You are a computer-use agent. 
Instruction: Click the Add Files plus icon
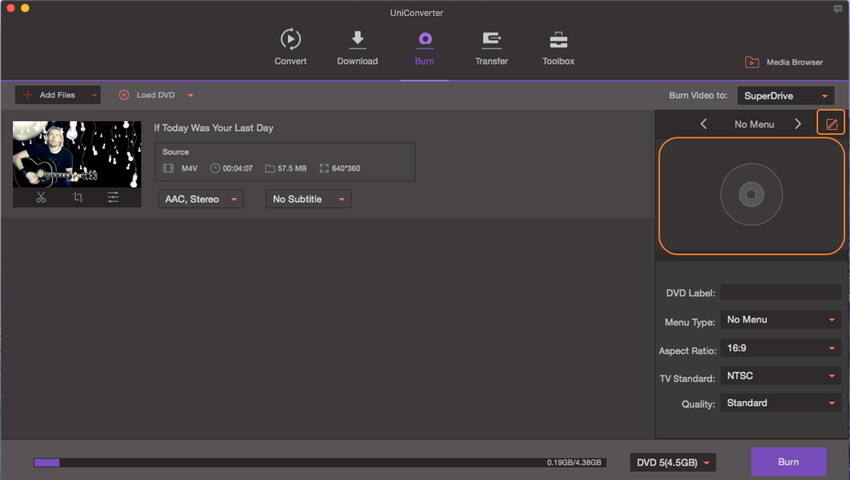(x=28, y=94)
